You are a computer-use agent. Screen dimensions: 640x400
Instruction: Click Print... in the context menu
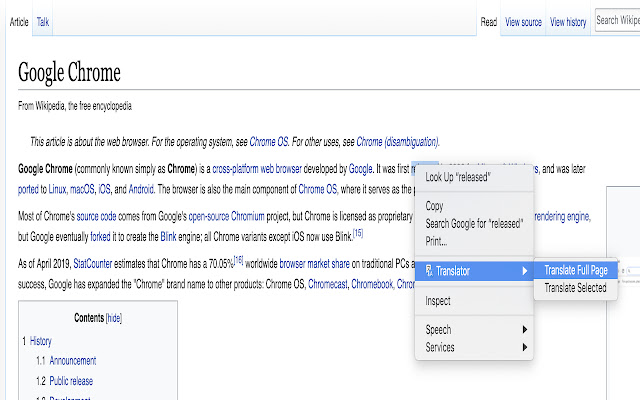(x=437, y=241)
